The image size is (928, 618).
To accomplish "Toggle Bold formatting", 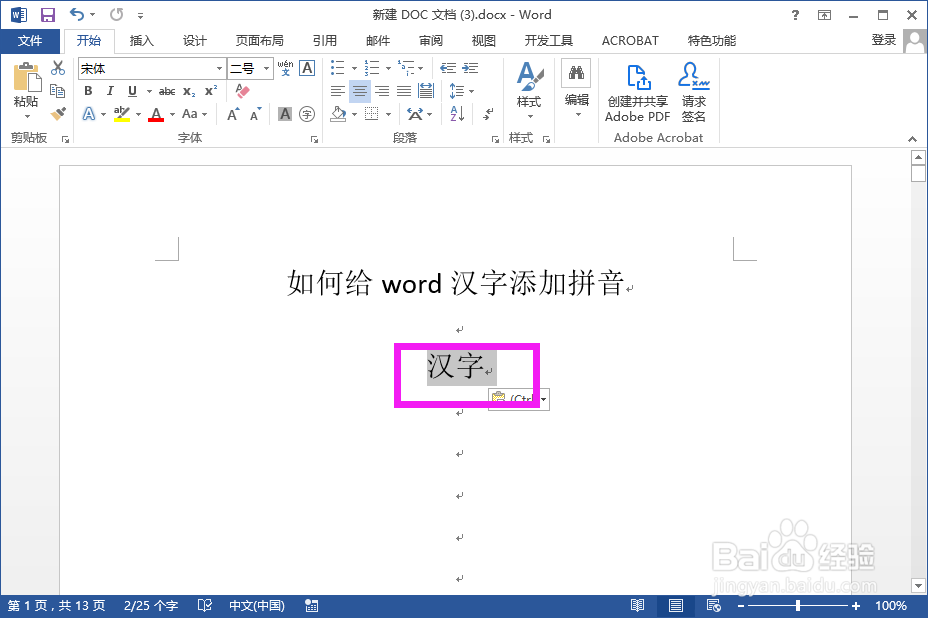I will pyautogui.click(x=88, y=91).
